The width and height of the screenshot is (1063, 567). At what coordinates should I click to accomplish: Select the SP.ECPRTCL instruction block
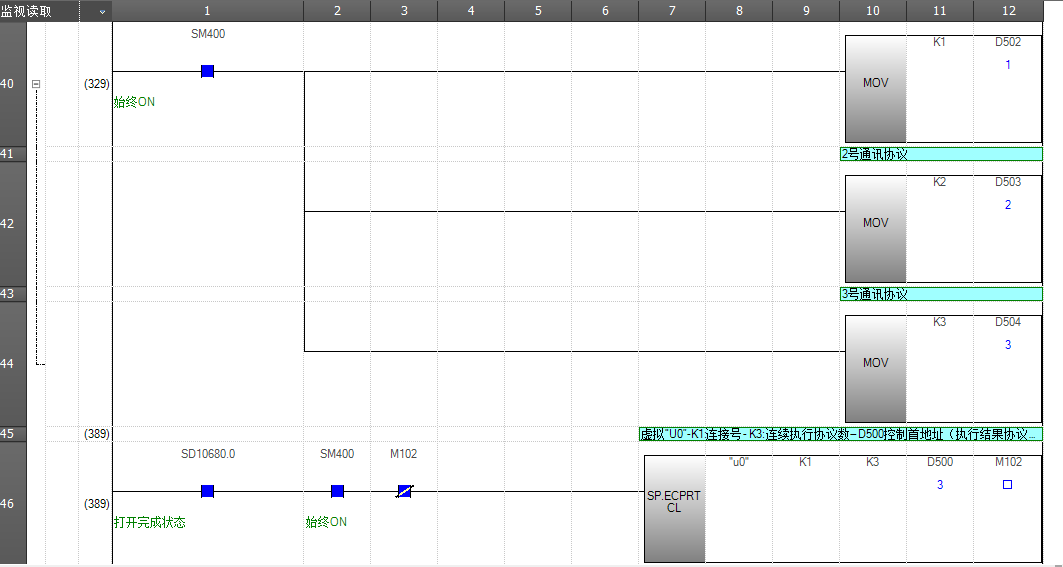pyautogui.click(x=675, y=508)
